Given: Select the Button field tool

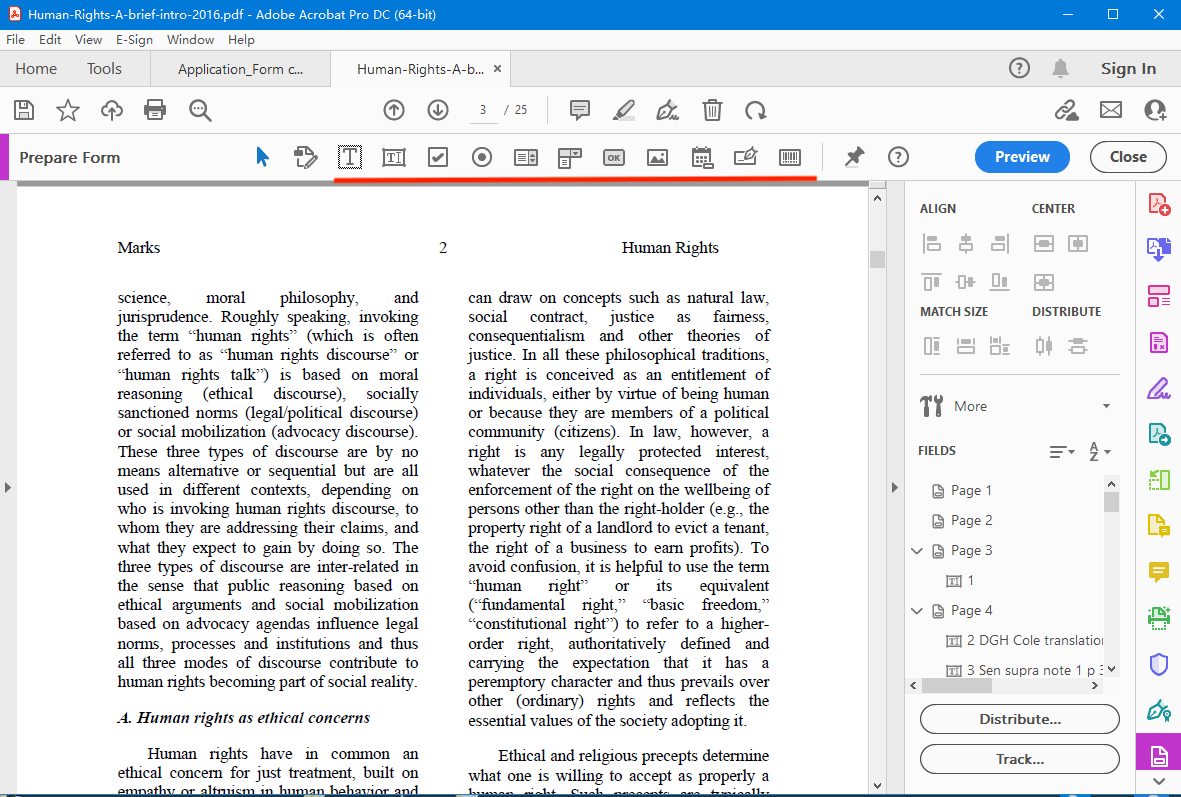Looking at the screenshot, I should click(x=613, y=157).
